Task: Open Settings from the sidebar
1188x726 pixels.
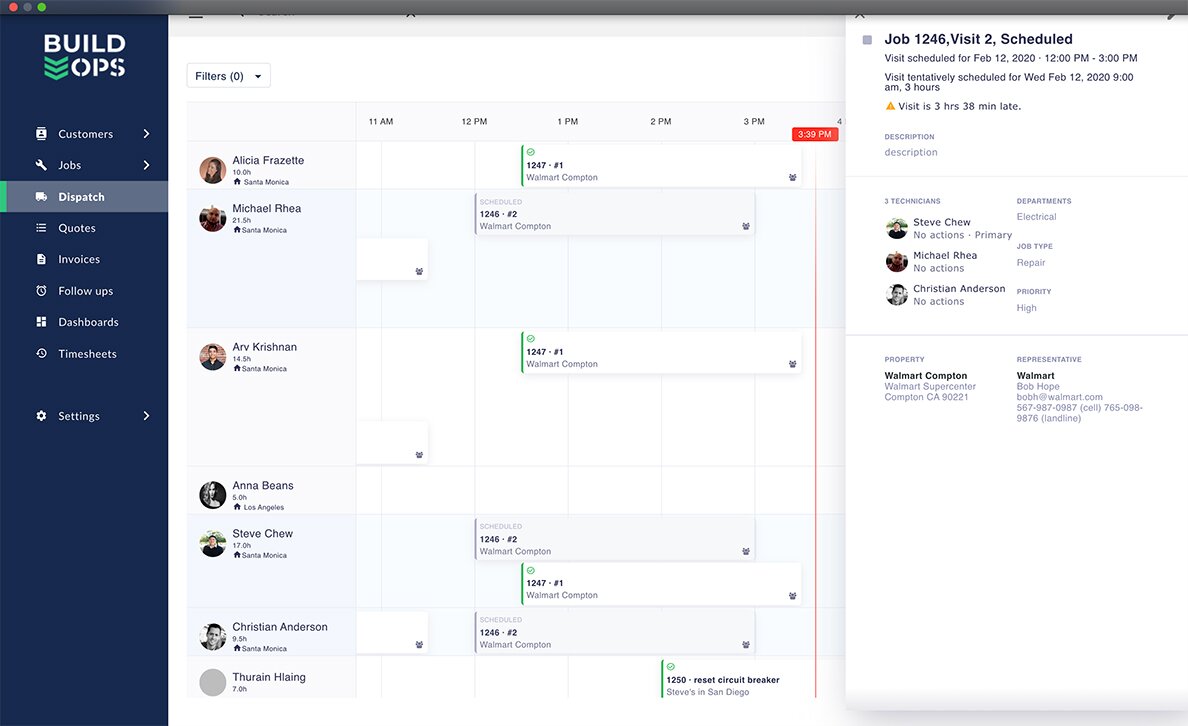Action: [84, 415]
